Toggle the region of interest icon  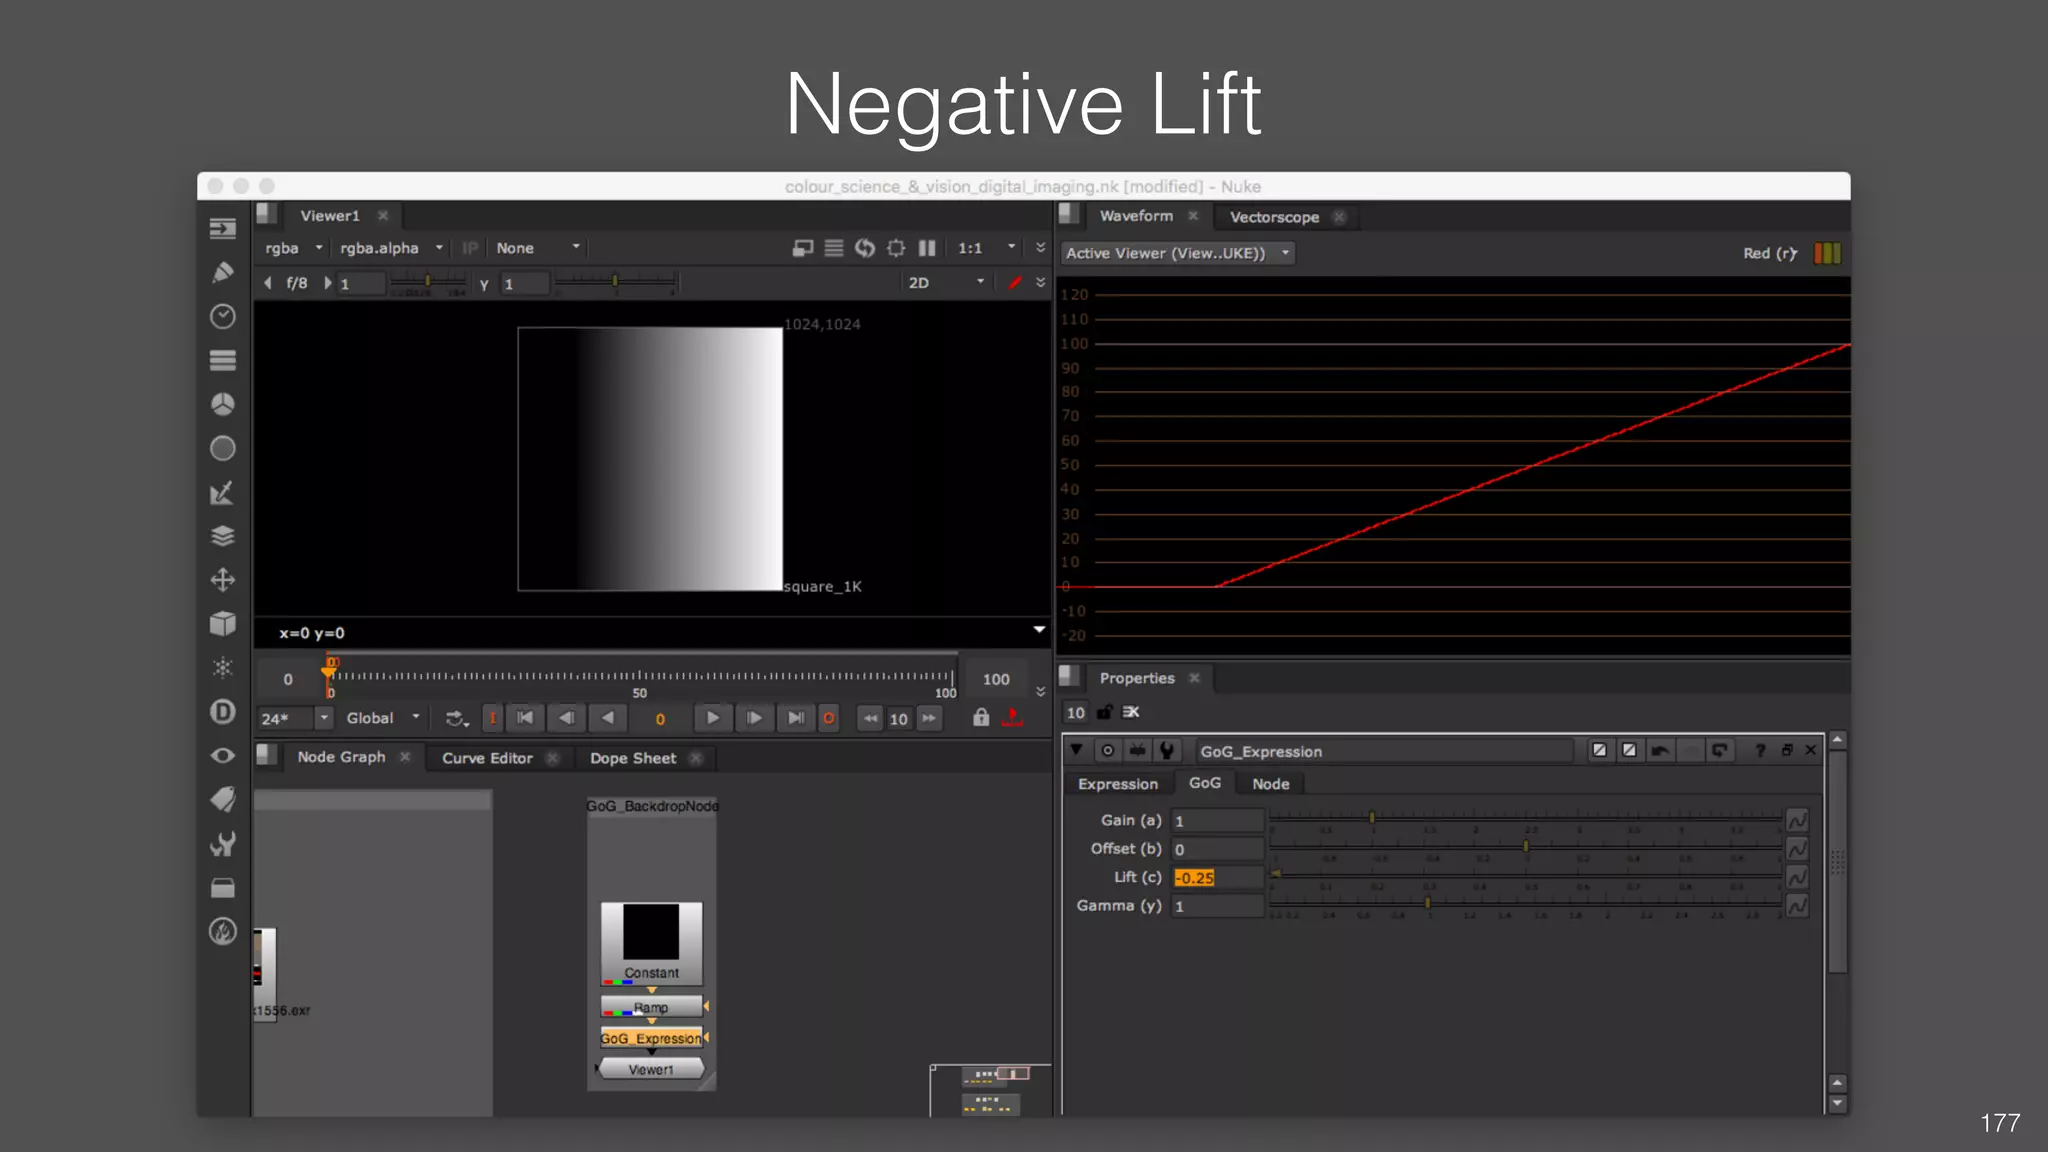(x=896, y=248)
